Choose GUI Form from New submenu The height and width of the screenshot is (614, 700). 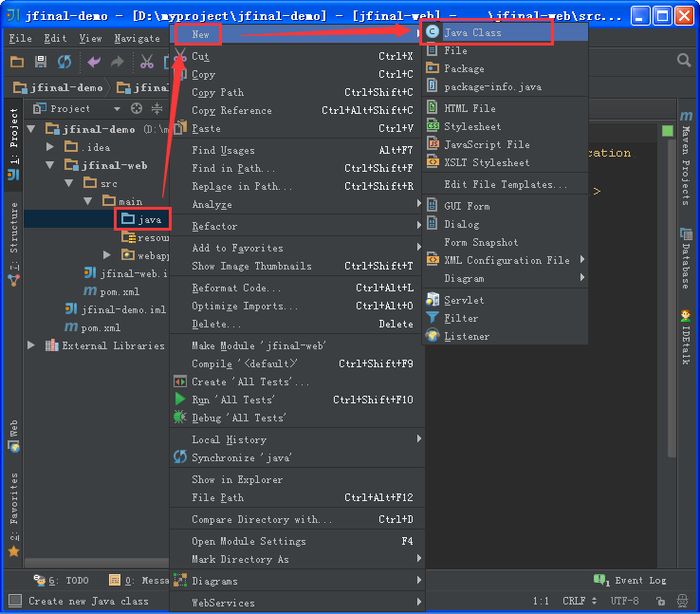[504, 206]
